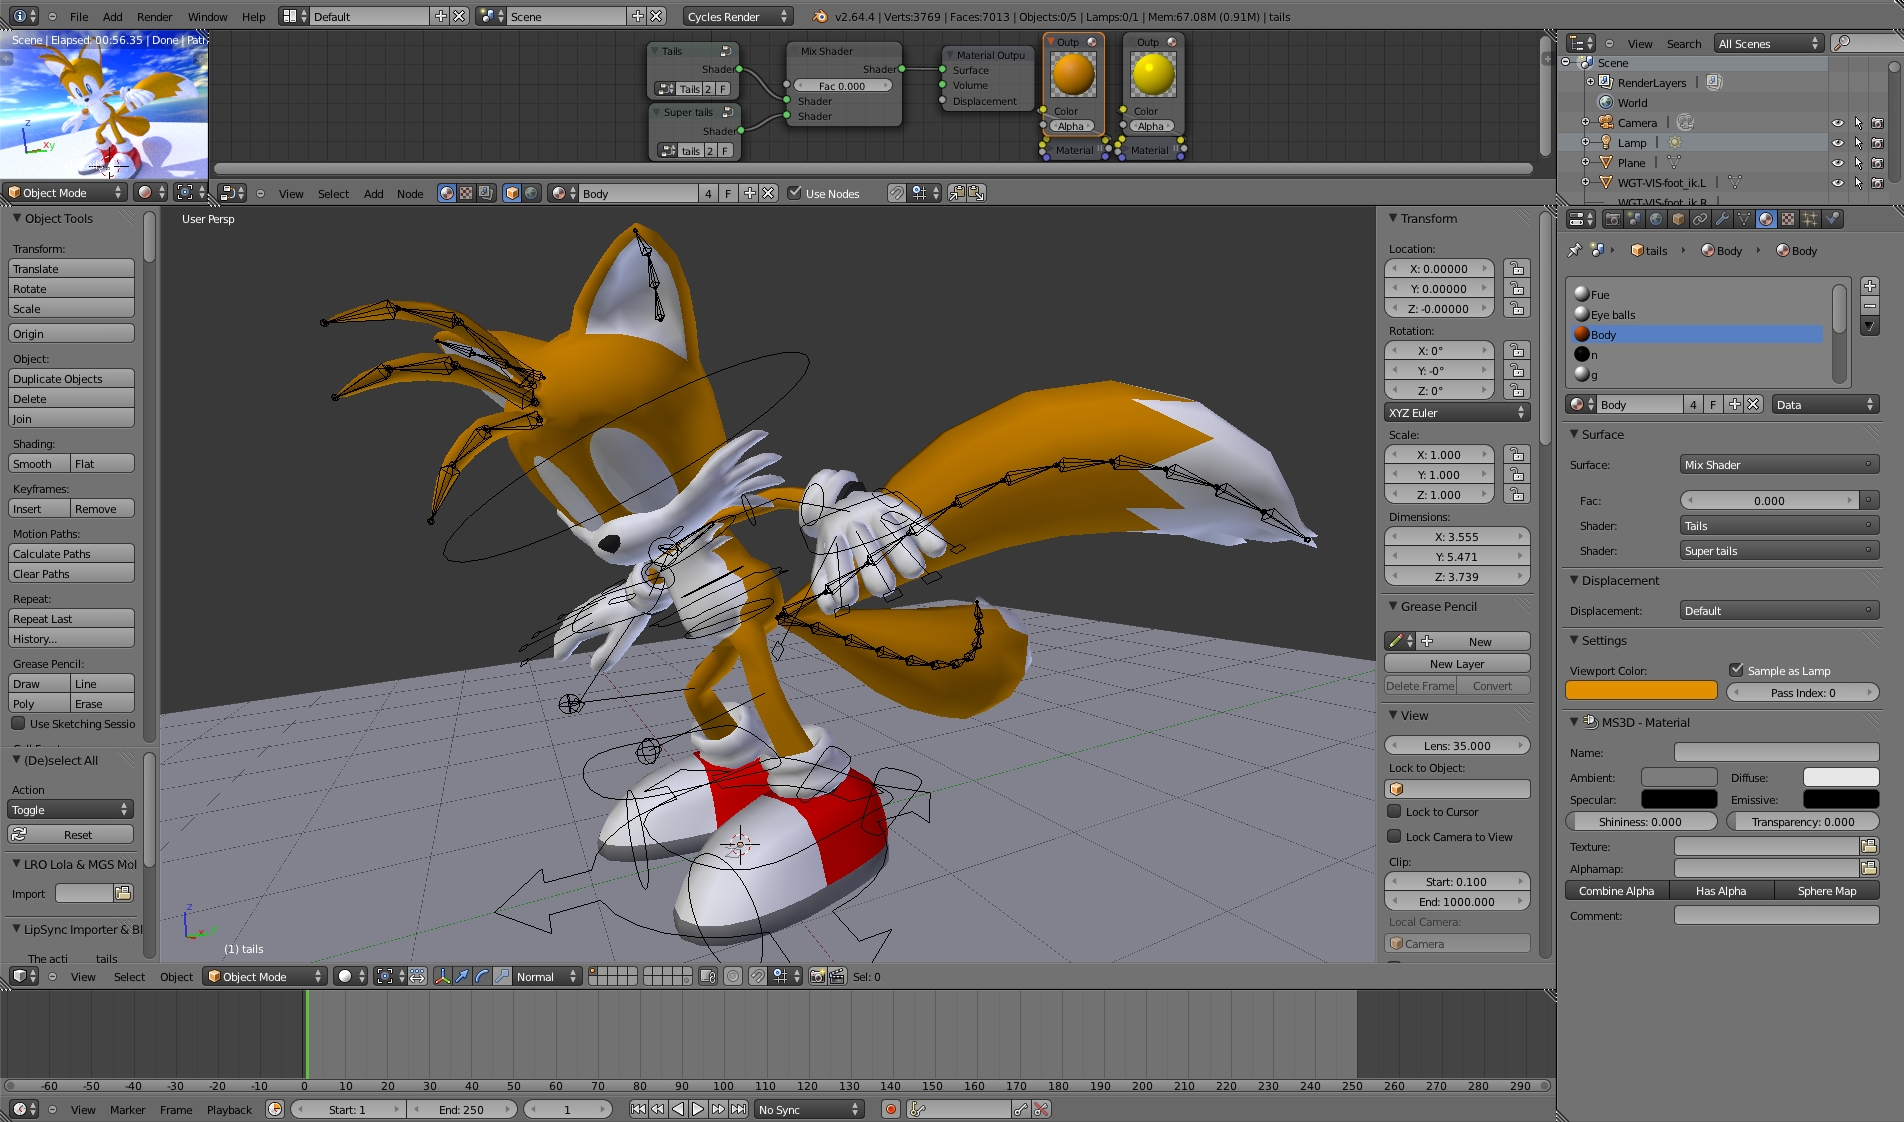This screenshot has height=1122, width=1904.
Task: Click the Smooth shading button
Action: [39, 463]
